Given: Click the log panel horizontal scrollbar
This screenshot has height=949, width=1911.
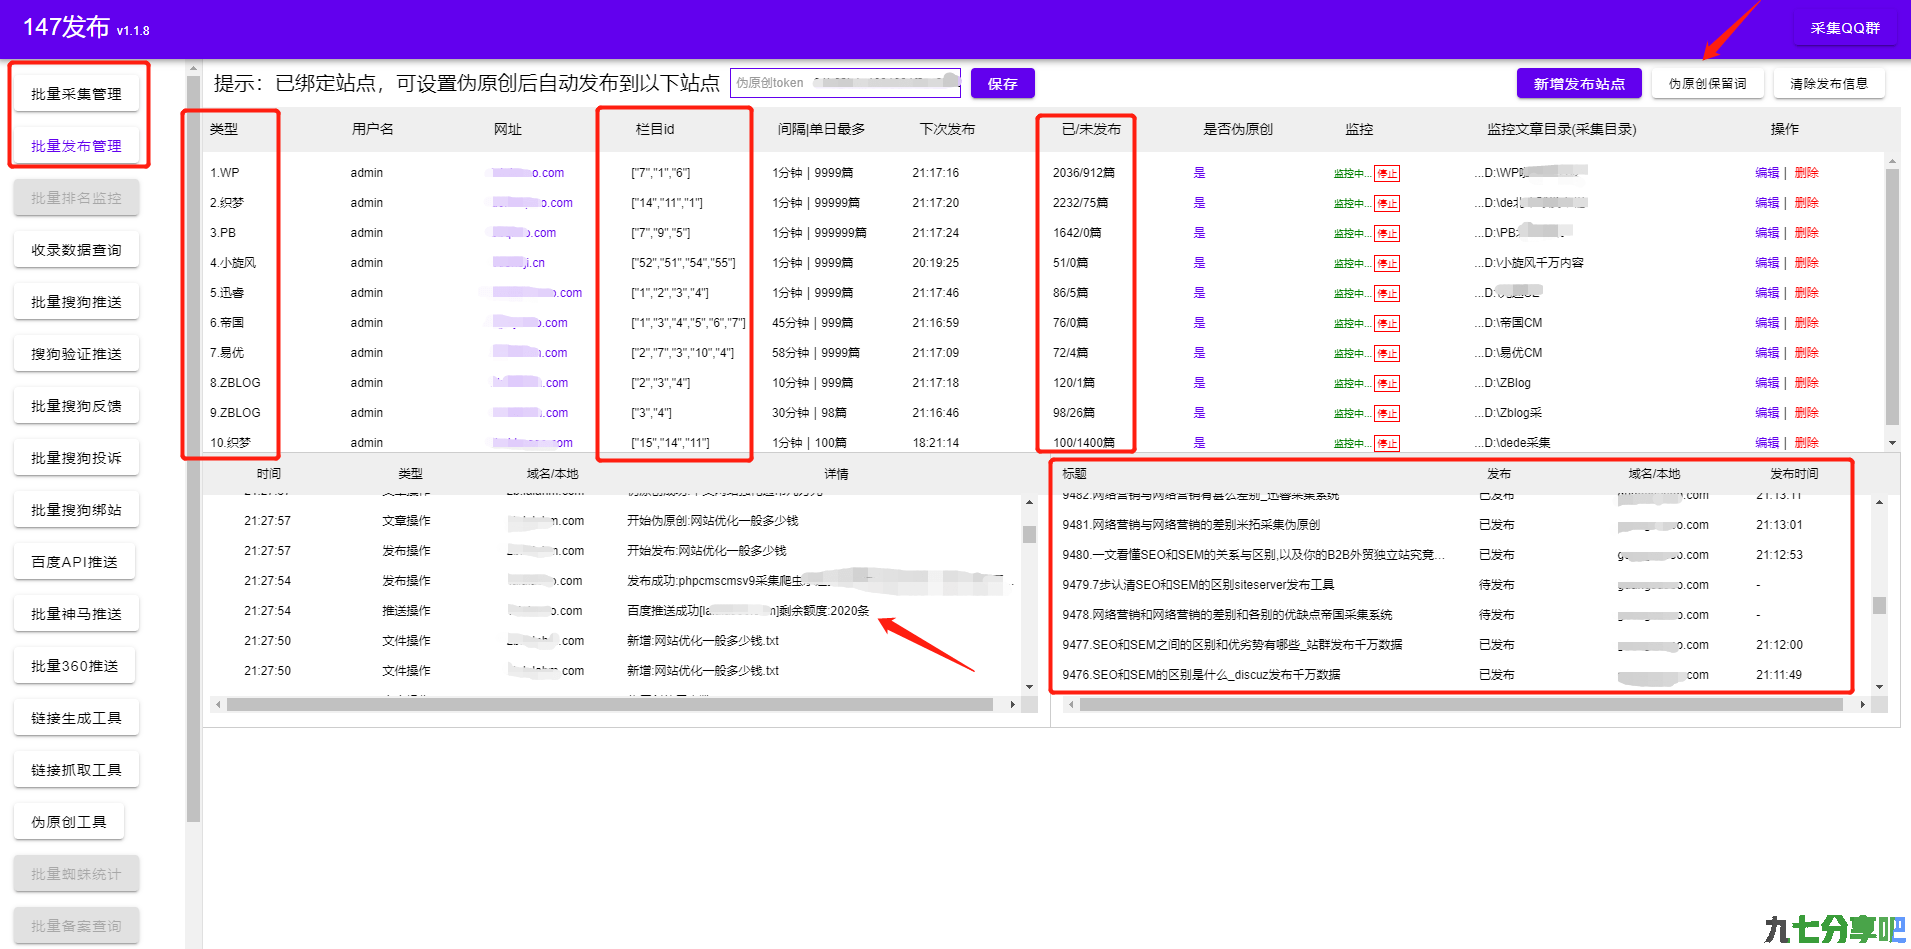Looking at the screenshot, I should pos(609,705).
